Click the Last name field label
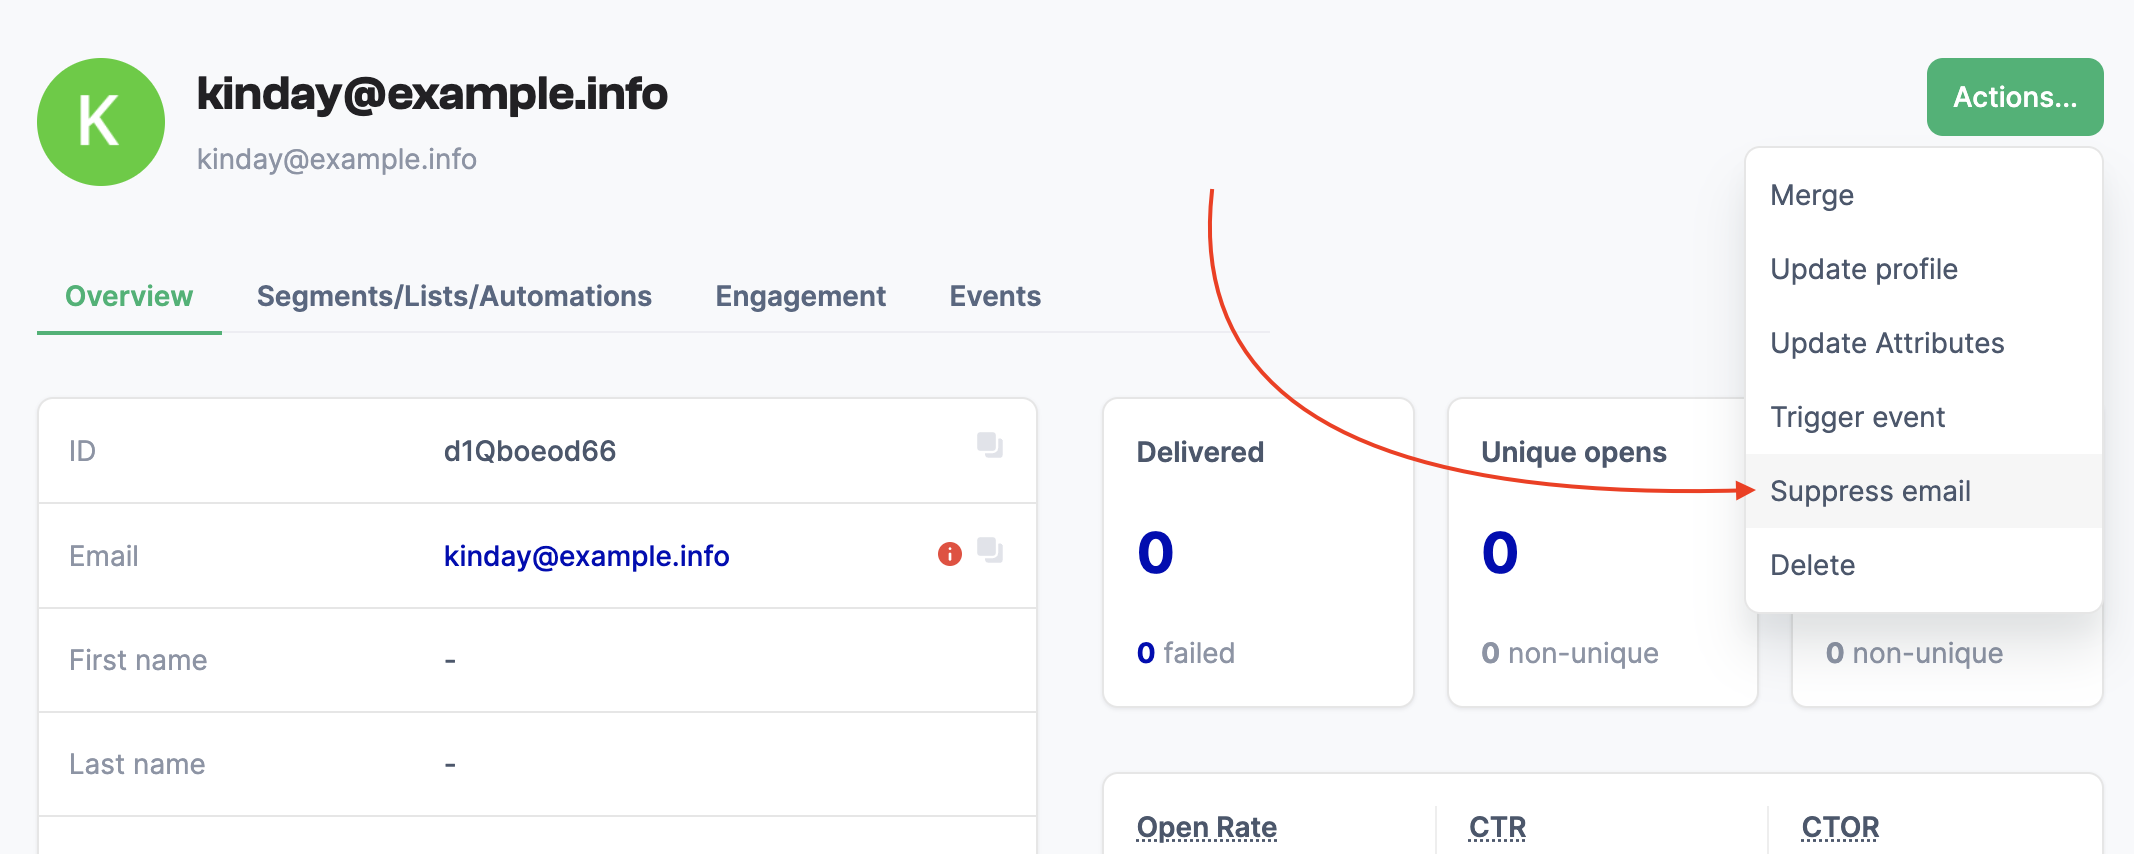The height and width of the screenshot is (854, 2134). point(137,764)
